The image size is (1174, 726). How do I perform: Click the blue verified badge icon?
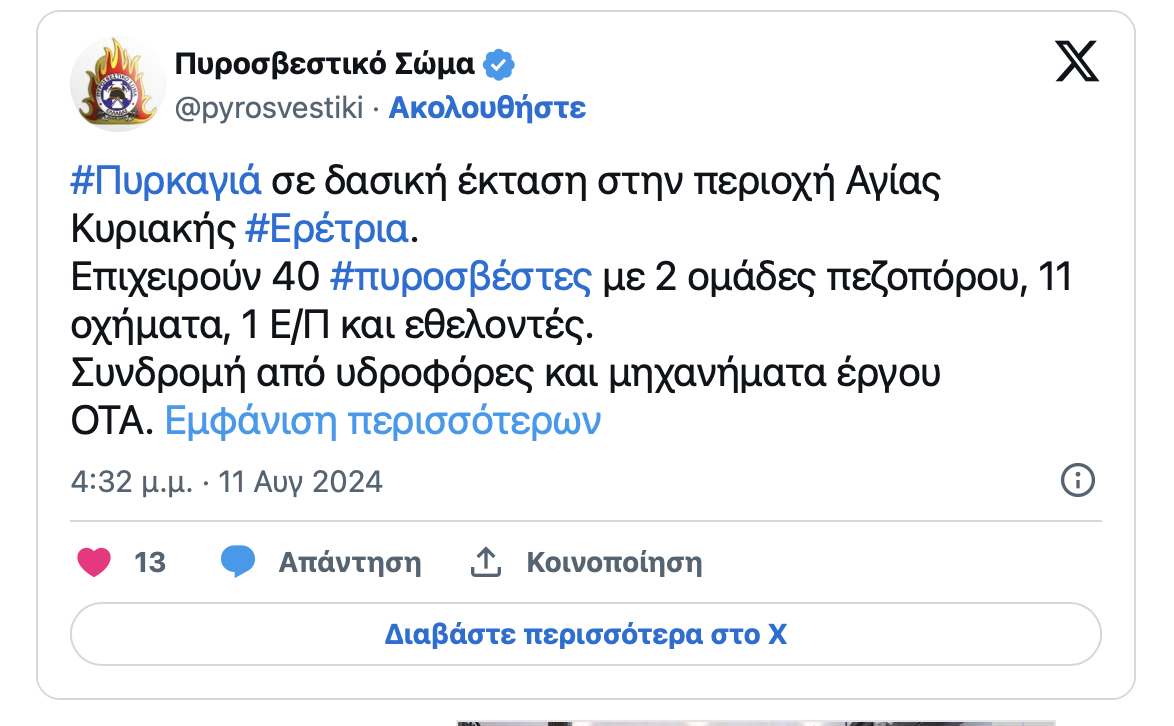[499, 65]
